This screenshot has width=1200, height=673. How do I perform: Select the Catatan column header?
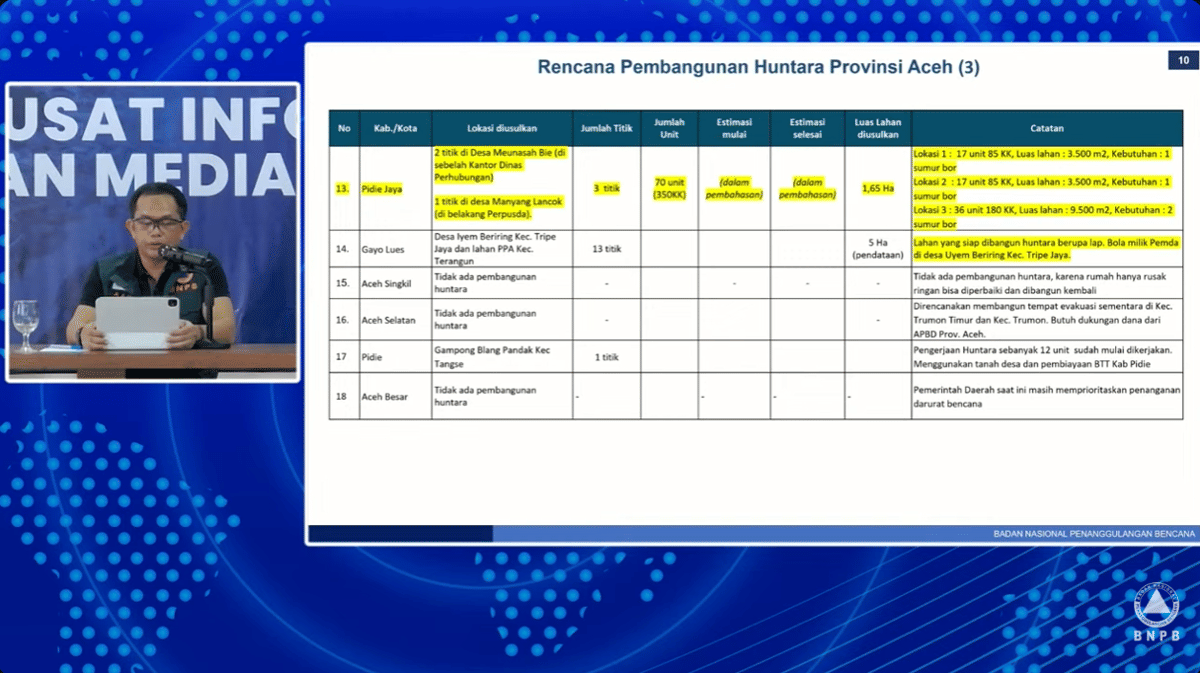click(x=1047, y=128)
